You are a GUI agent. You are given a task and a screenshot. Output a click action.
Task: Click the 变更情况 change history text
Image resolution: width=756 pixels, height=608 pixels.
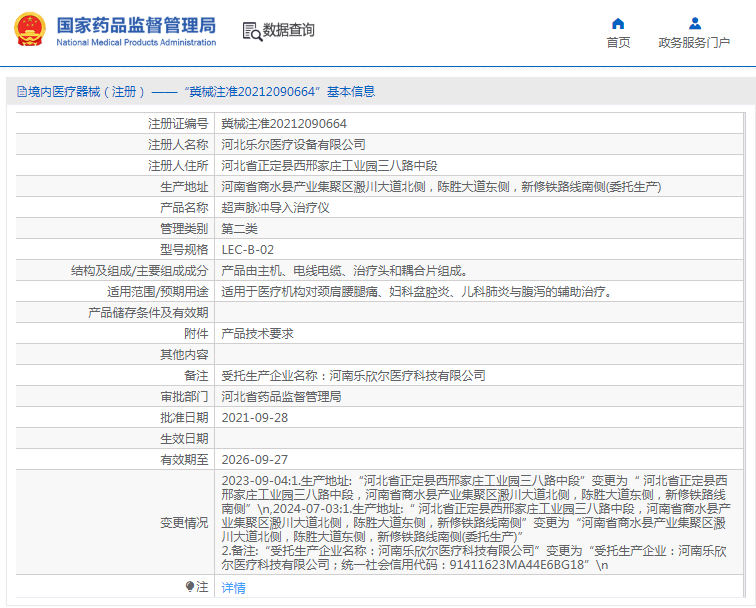click(x=476, y=523)
